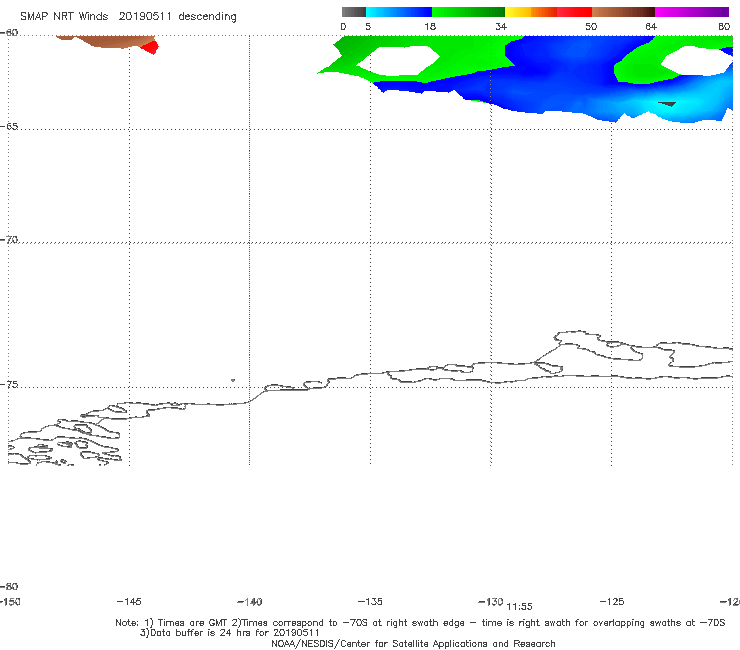Click the colorbar label '34'
This screenshot has height=650, width=740.
[501, 26]
